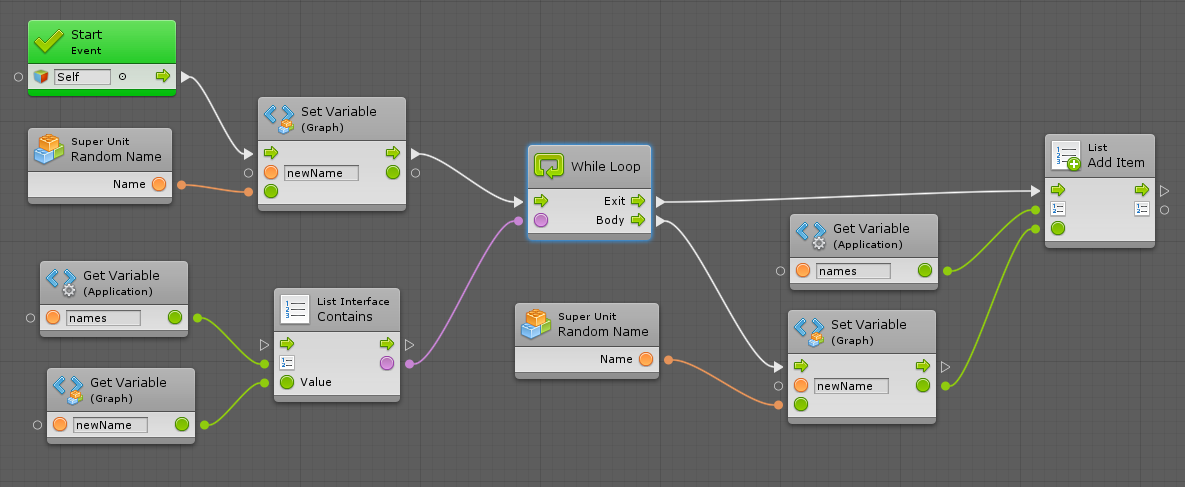This screenshot has height=487, width=1185.
Task: Click the green checkmark Start event icon
Action: (49, 41)
